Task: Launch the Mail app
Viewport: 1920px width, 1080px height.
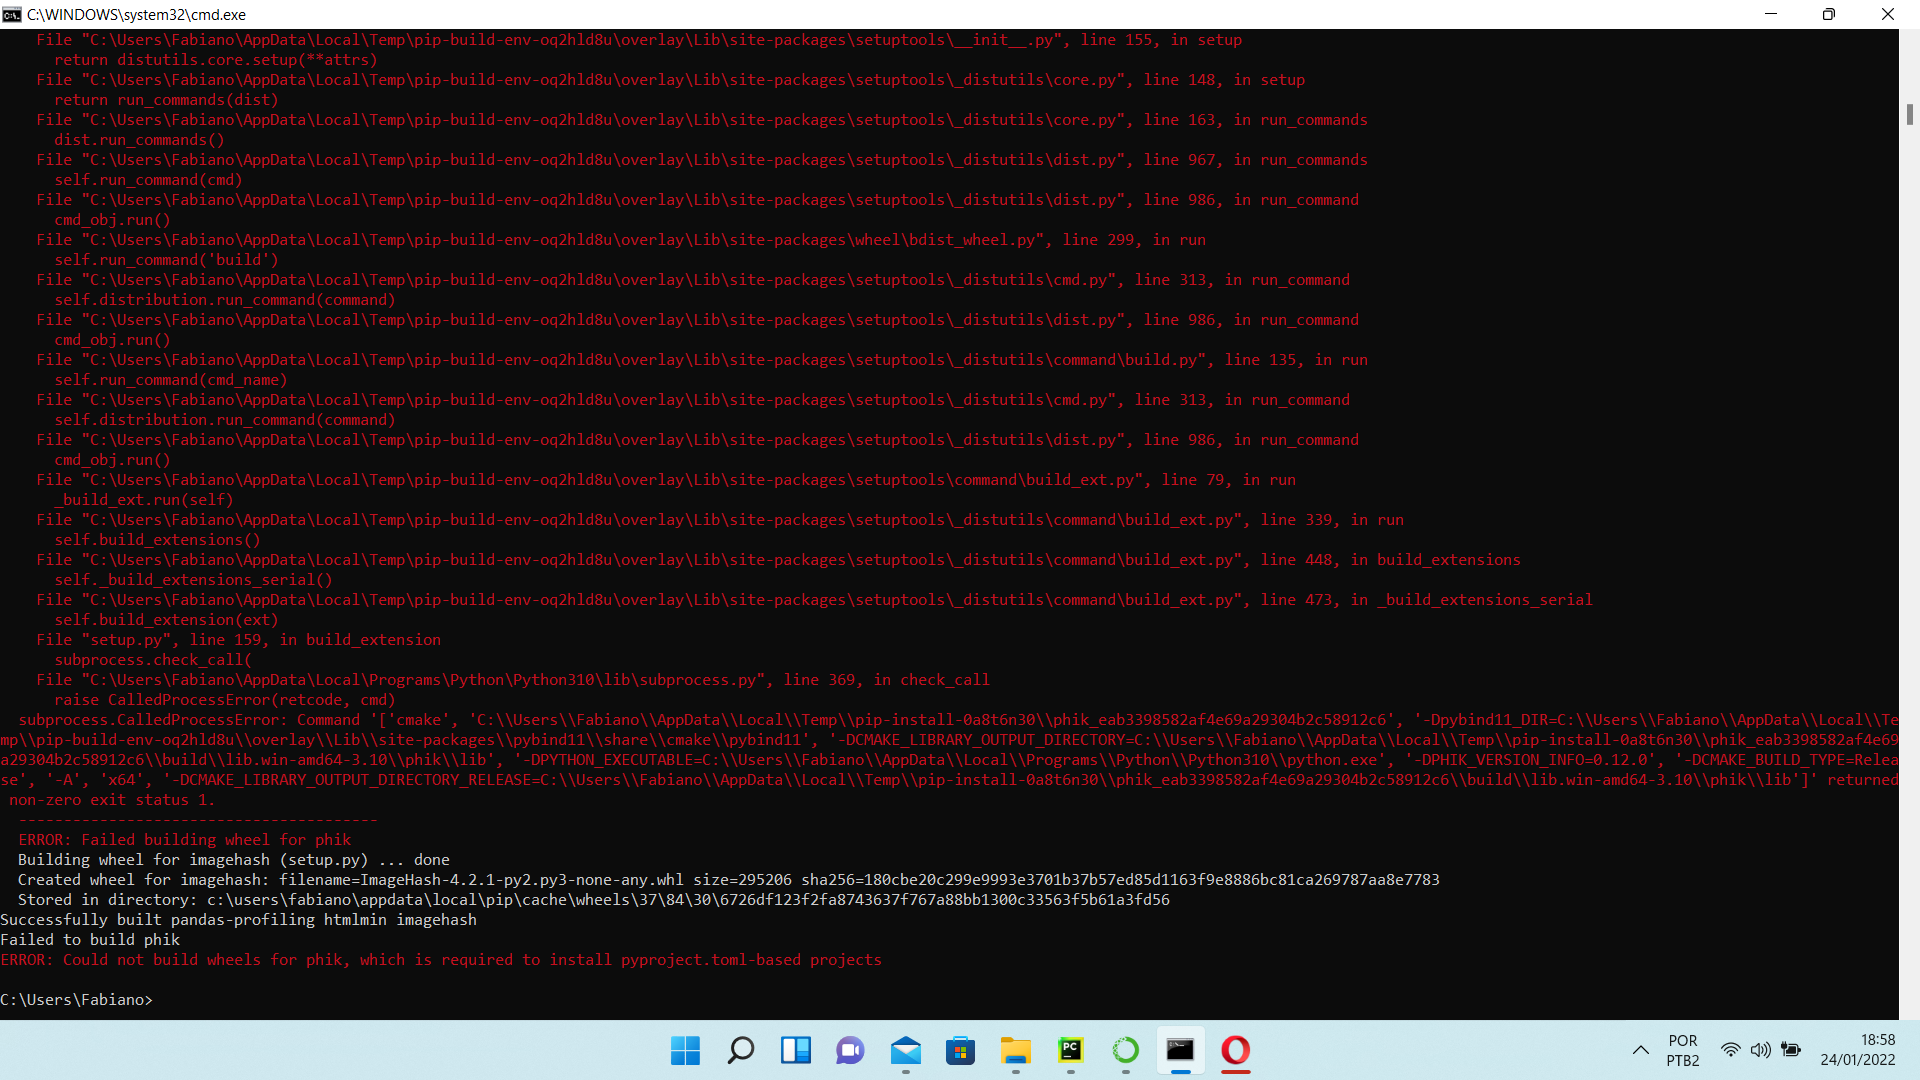Action: click(905, 1051)
